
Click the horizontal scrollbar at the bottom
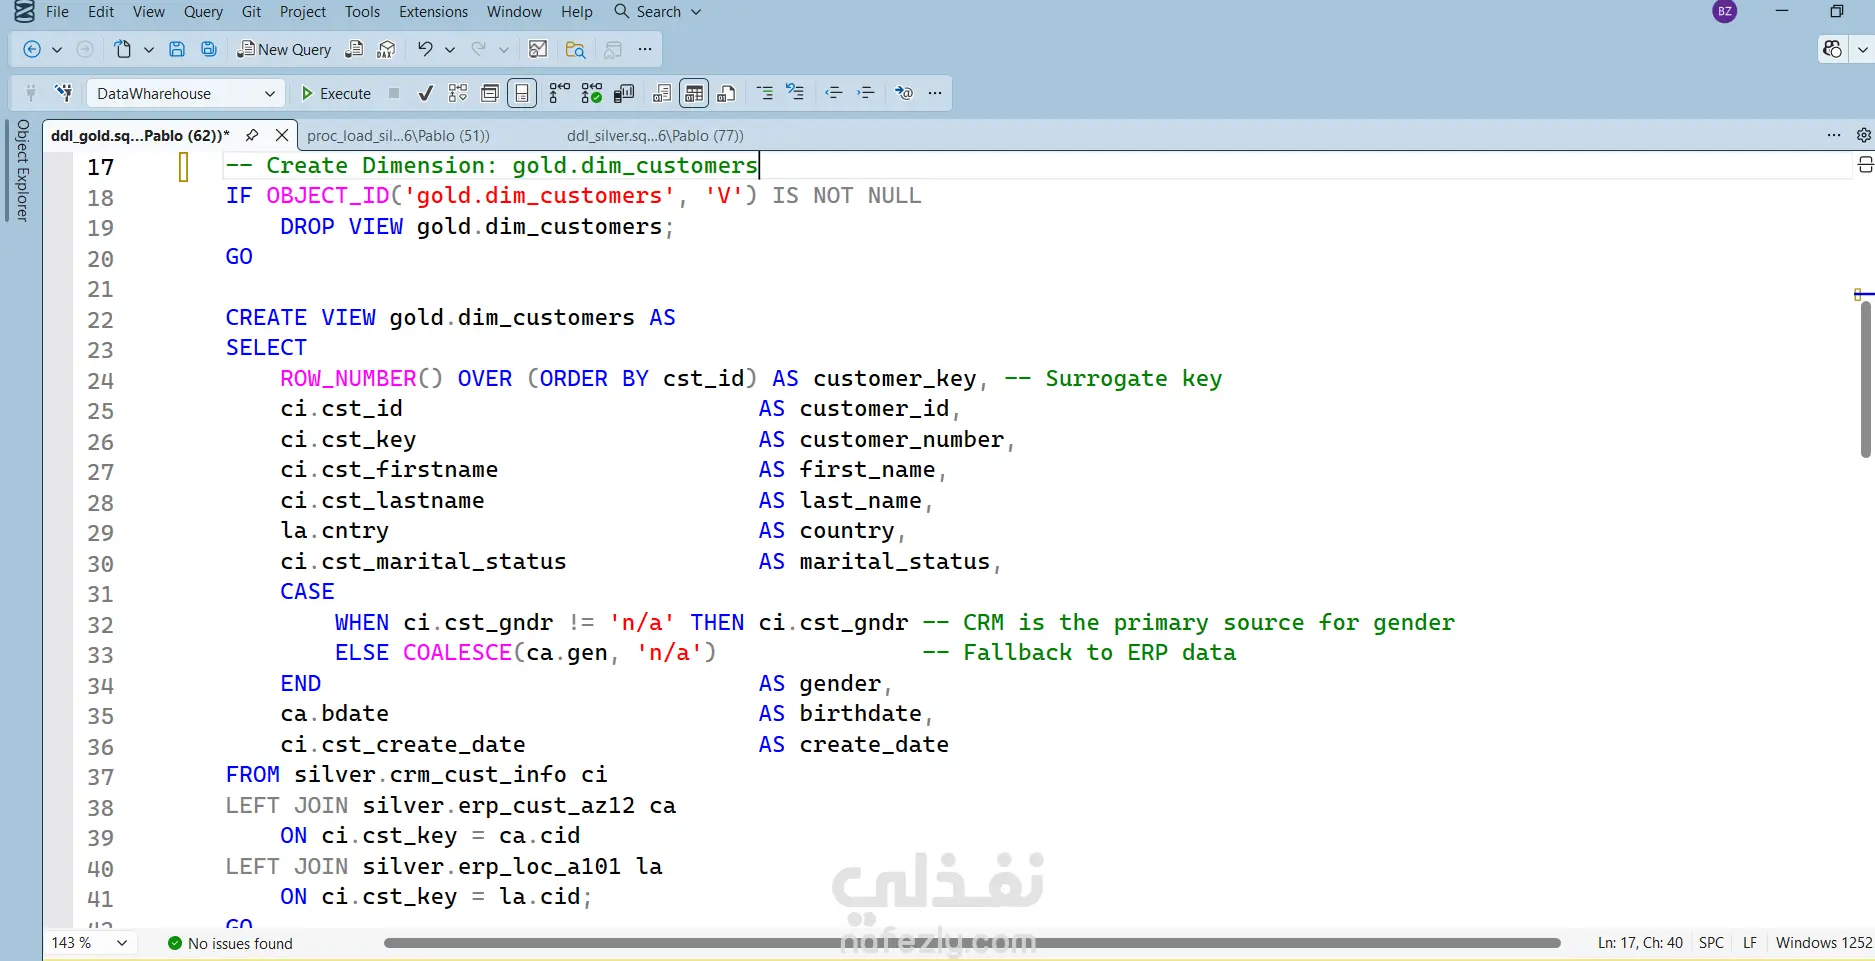tap(972, 942)
